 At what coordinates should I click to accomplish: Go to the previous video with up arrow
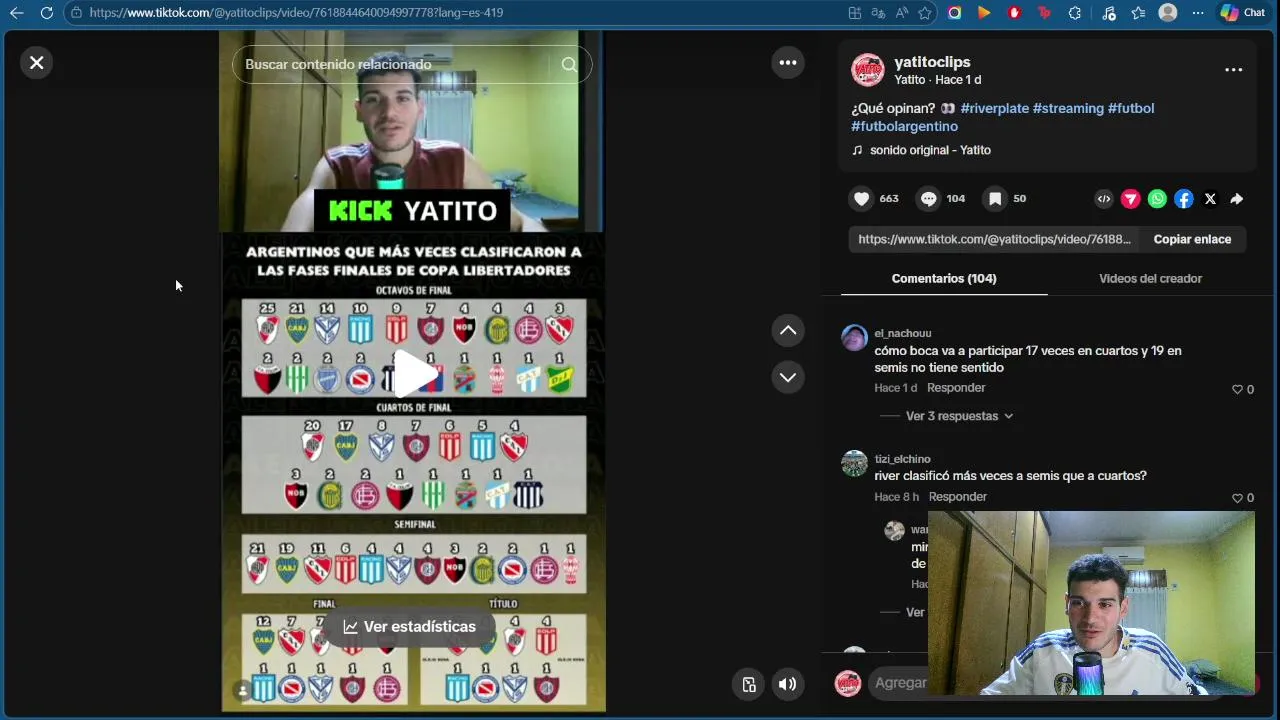788,330
